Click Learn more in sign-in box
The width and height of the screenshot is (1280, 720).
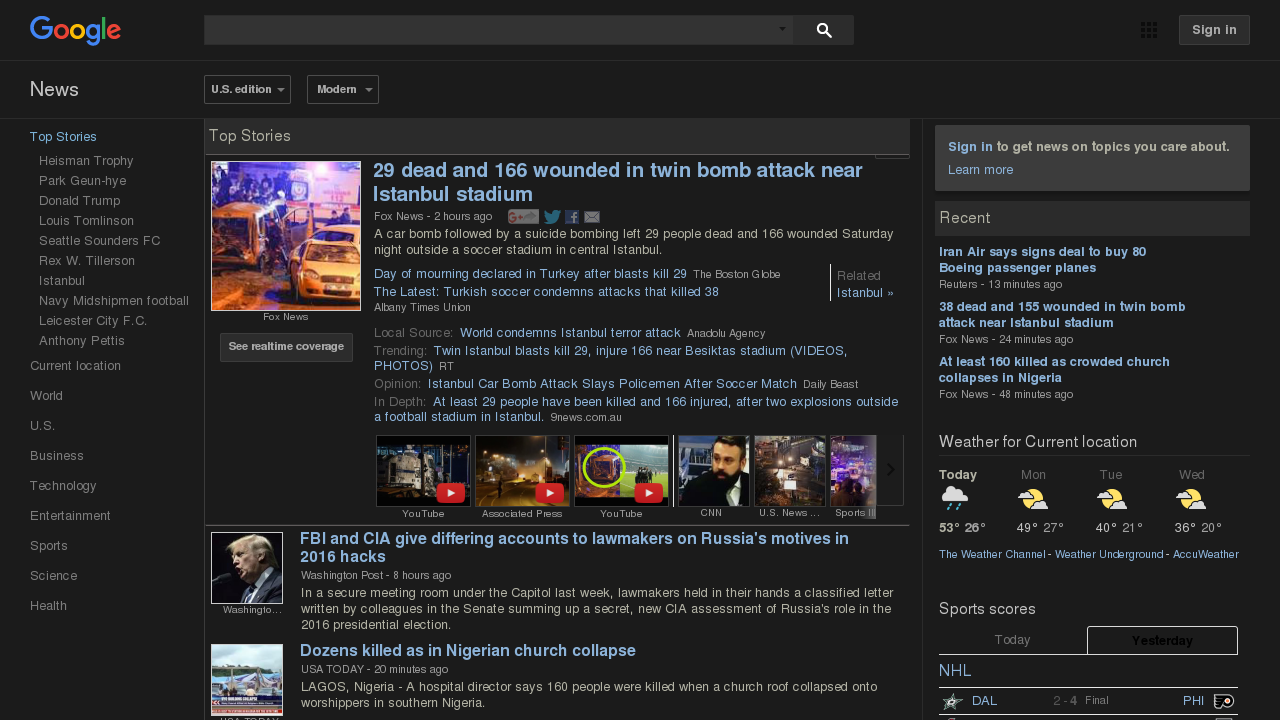(x=980, y=170)
